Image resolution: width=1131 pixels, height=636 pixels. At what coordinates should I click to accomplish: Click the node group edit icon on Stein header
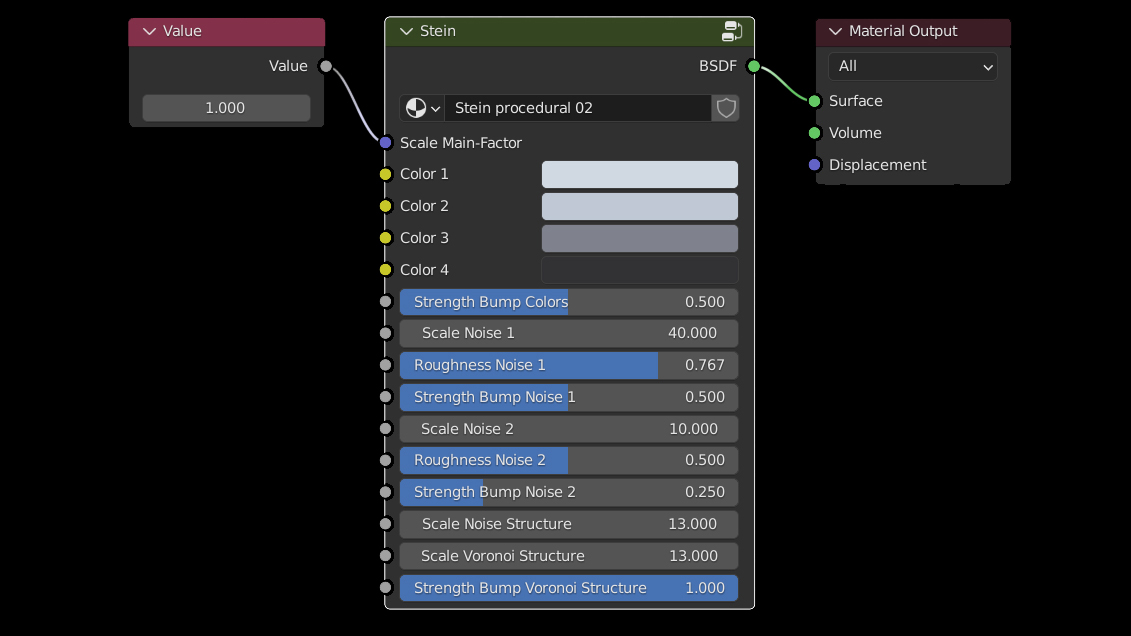[732, 31]
